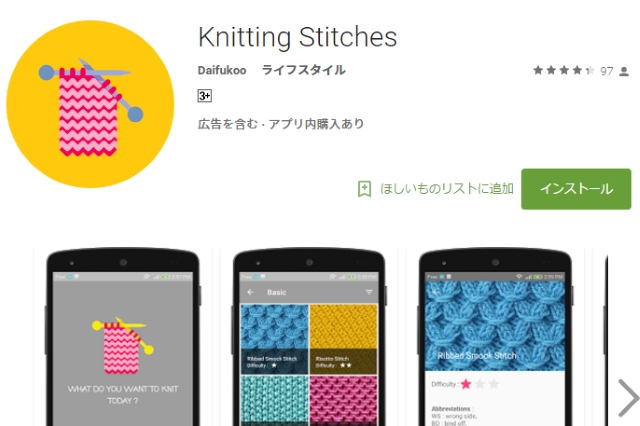640x426 pixels.
Task: Open the ライフスタイル category
Action: click(x=304, y=70)
